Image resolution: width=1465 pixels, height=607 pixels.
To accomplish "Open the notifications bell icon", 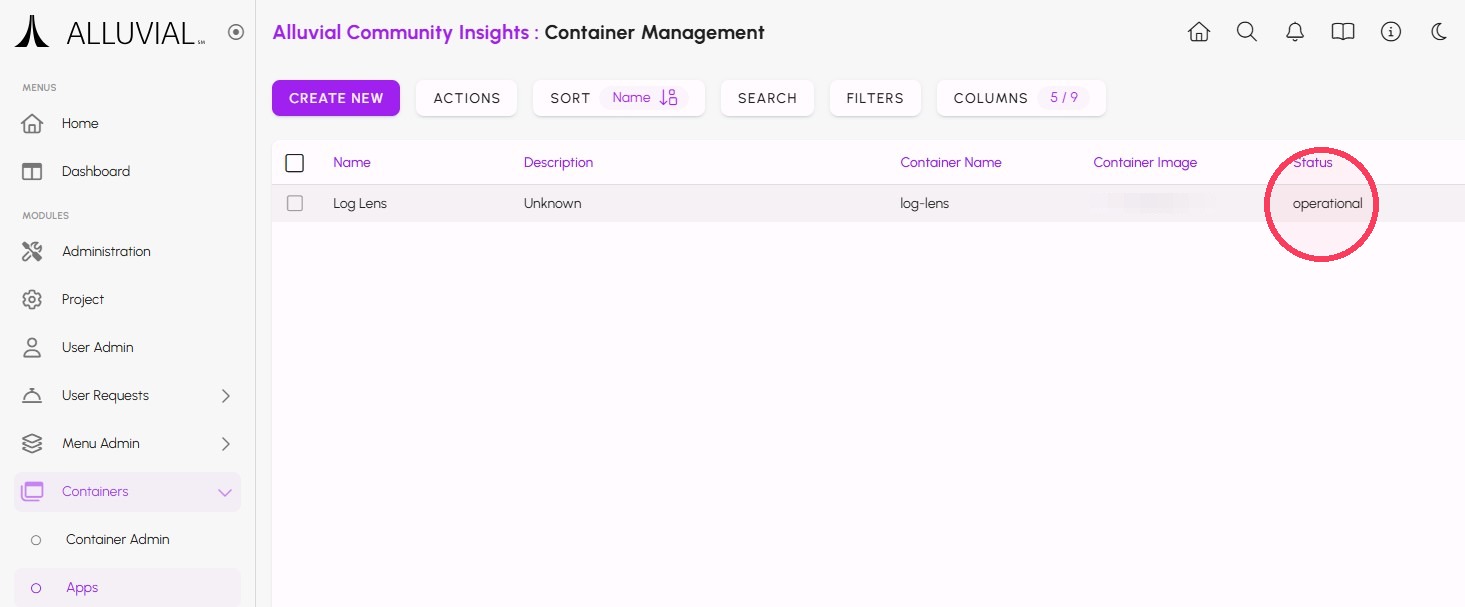I will tap(1295, 32).
